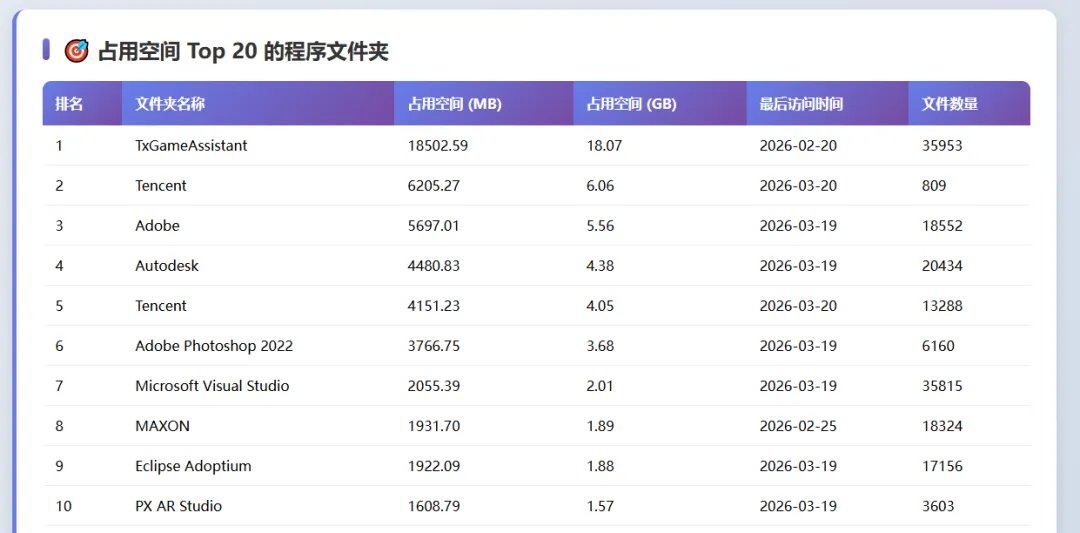Select the Autodesk folder row

click(x=537, y=266)
